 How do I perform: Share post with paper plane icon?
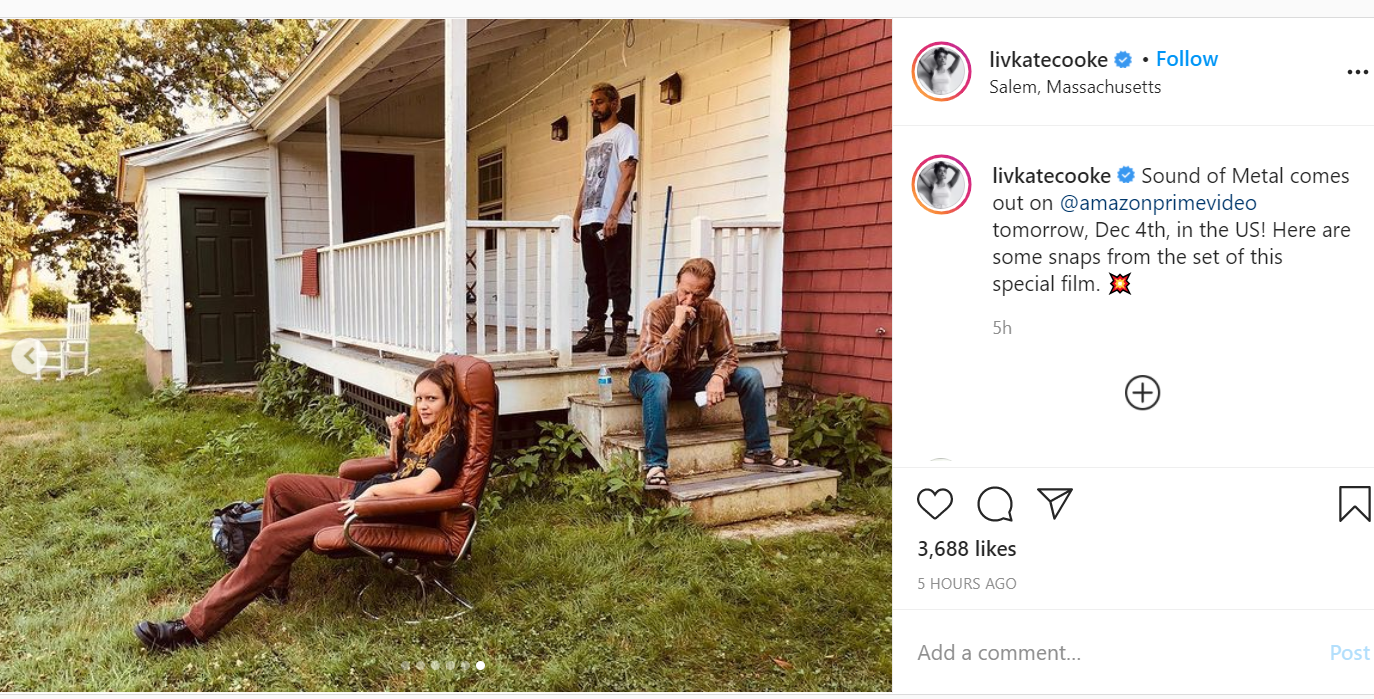click(x=1055, y=504)
